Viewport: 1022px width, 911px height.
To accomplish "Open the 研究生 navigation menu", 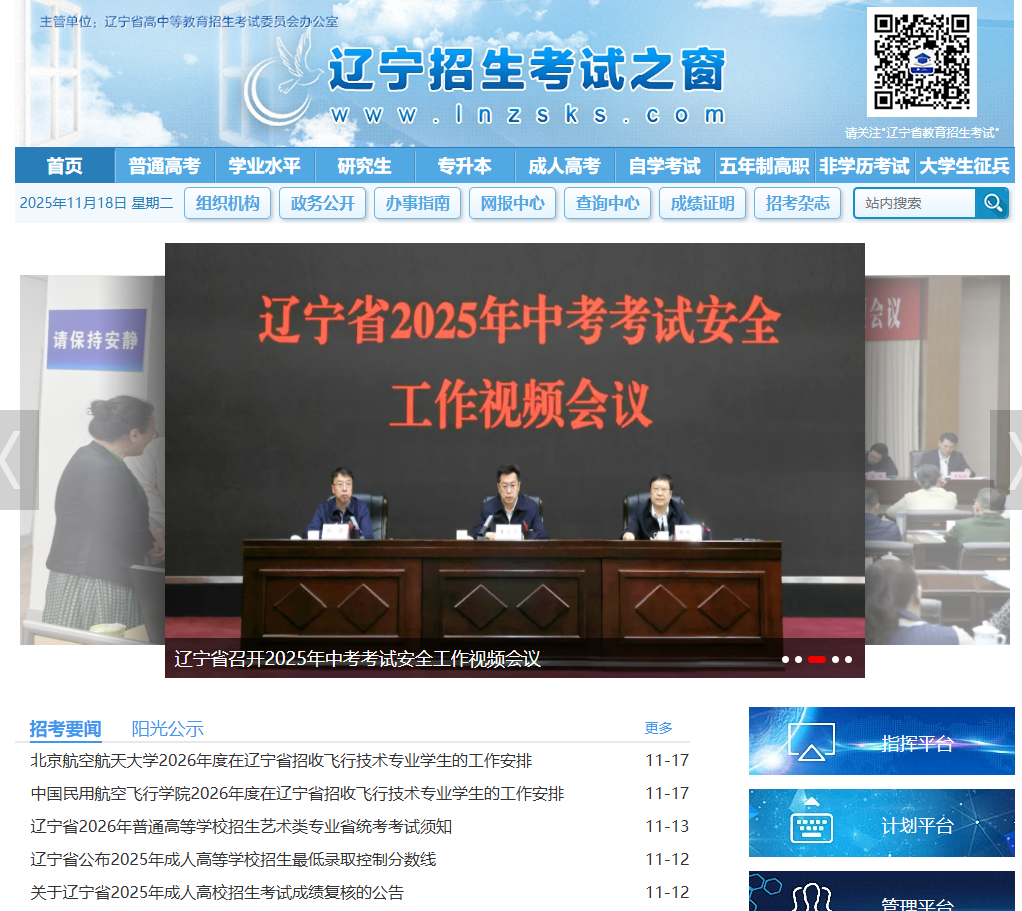I will coord(365,166).
